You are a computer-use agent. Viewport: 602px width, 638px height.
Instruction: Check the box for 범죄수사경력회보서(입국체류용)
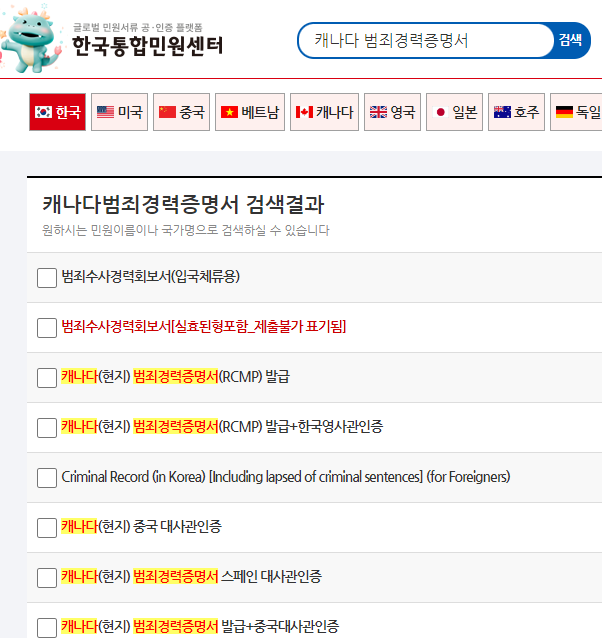point(47,278)
